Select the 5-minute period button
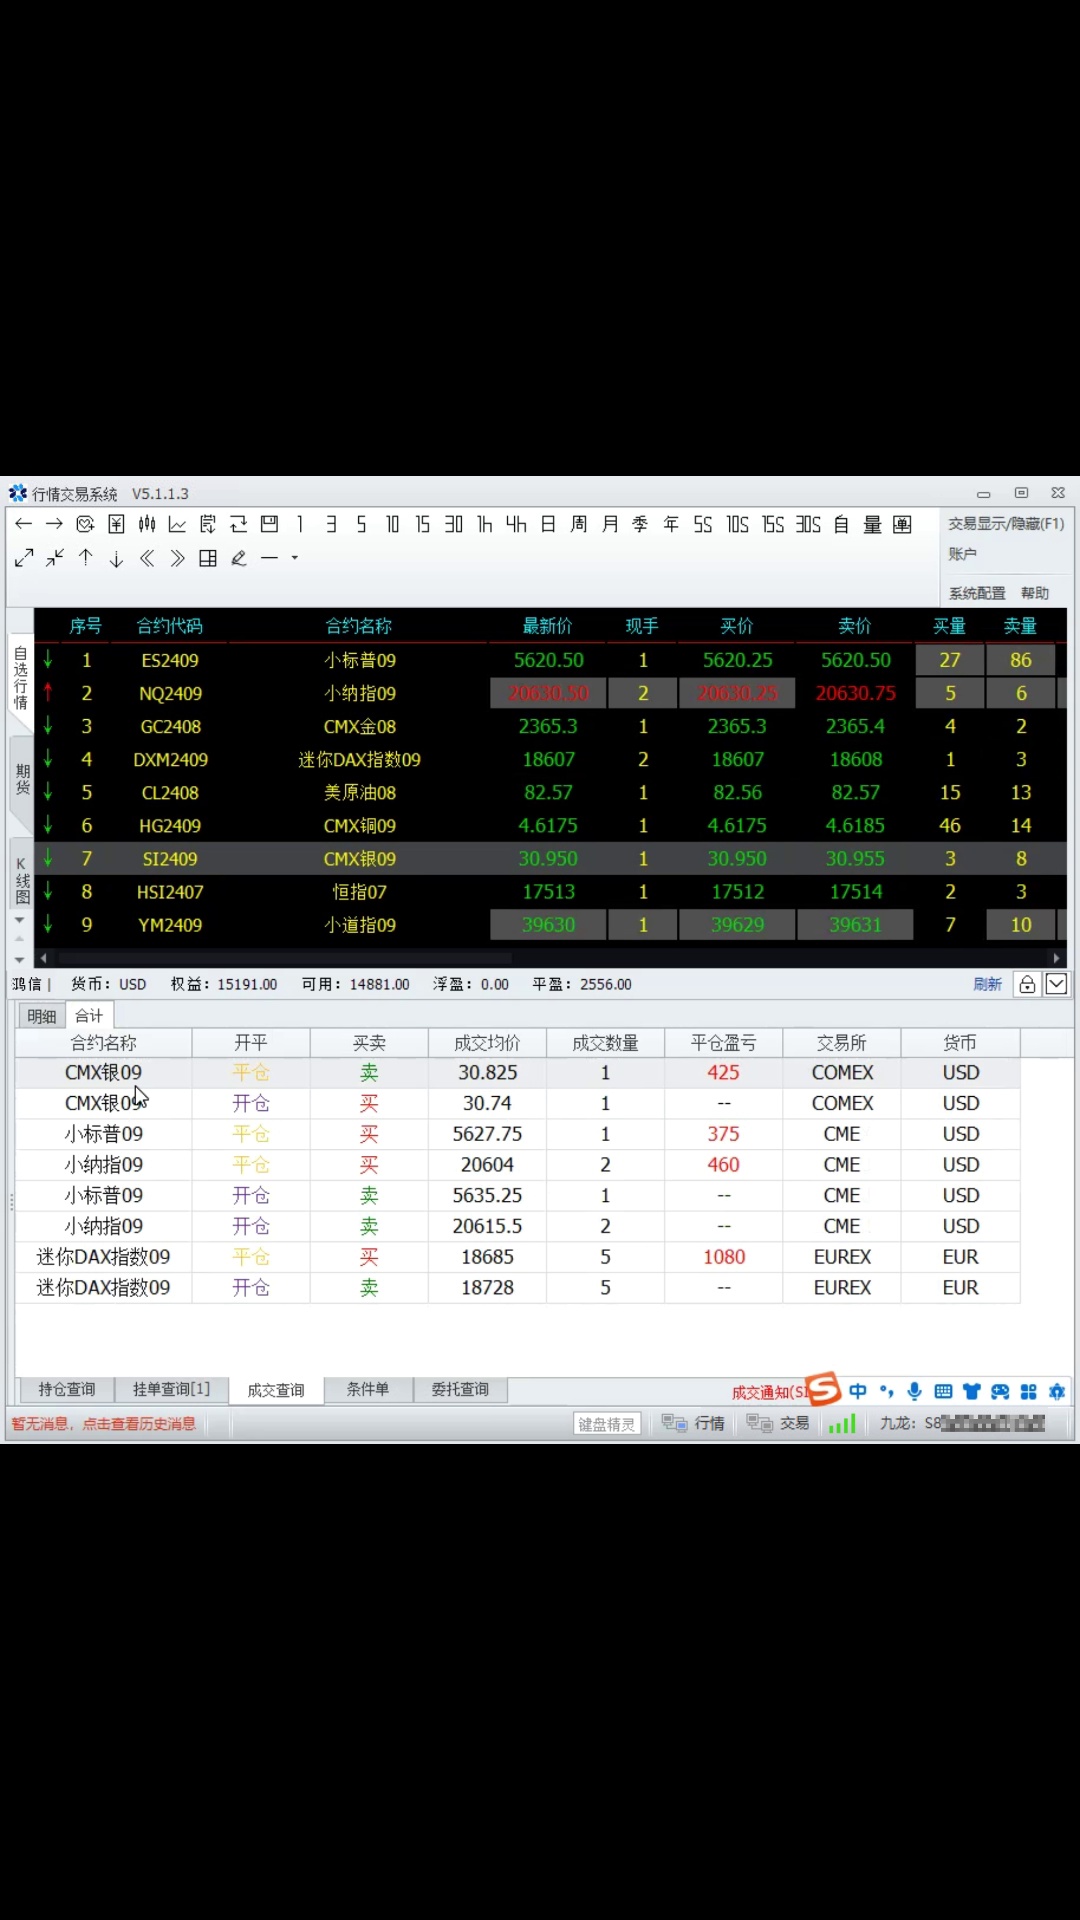 (x=361, y=524)
